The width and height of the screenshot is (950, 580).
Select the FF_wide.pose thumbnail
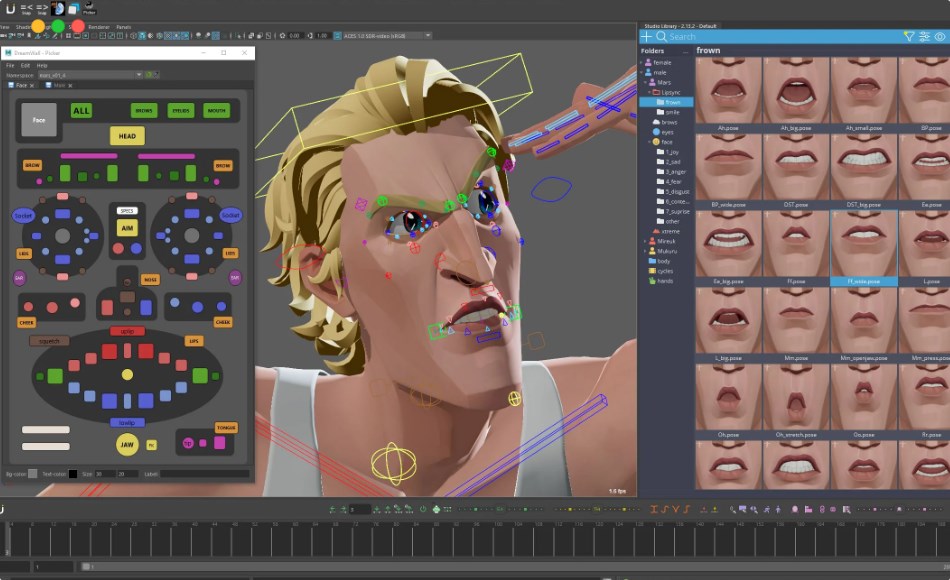865,248
